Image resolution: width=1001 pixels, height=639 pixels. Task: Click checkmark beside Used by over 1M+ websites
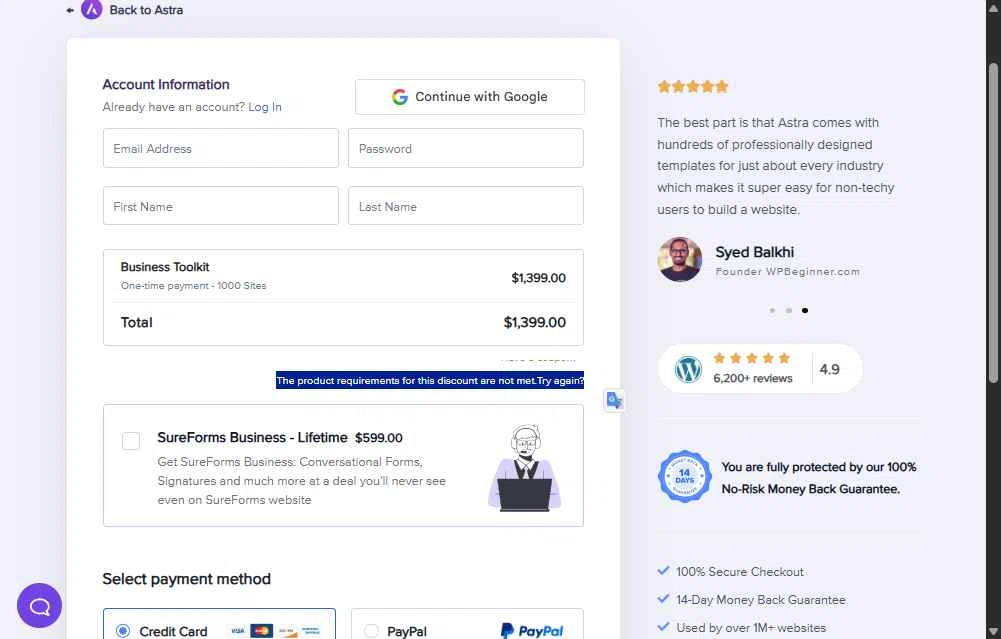[x=663, y=627]
